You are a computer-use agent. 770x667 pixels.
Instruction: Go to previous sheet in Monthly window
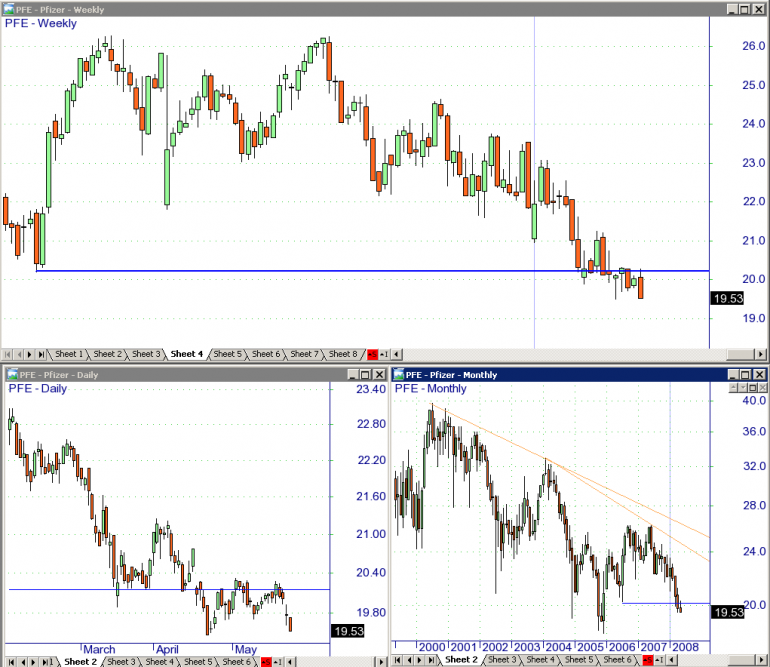coord(410,660)
